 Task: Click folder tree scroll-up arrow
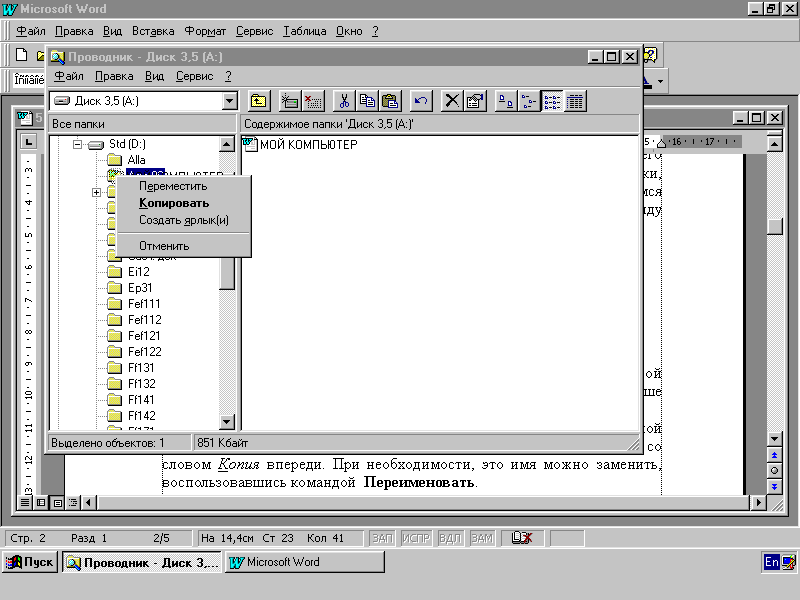point(227,144)
